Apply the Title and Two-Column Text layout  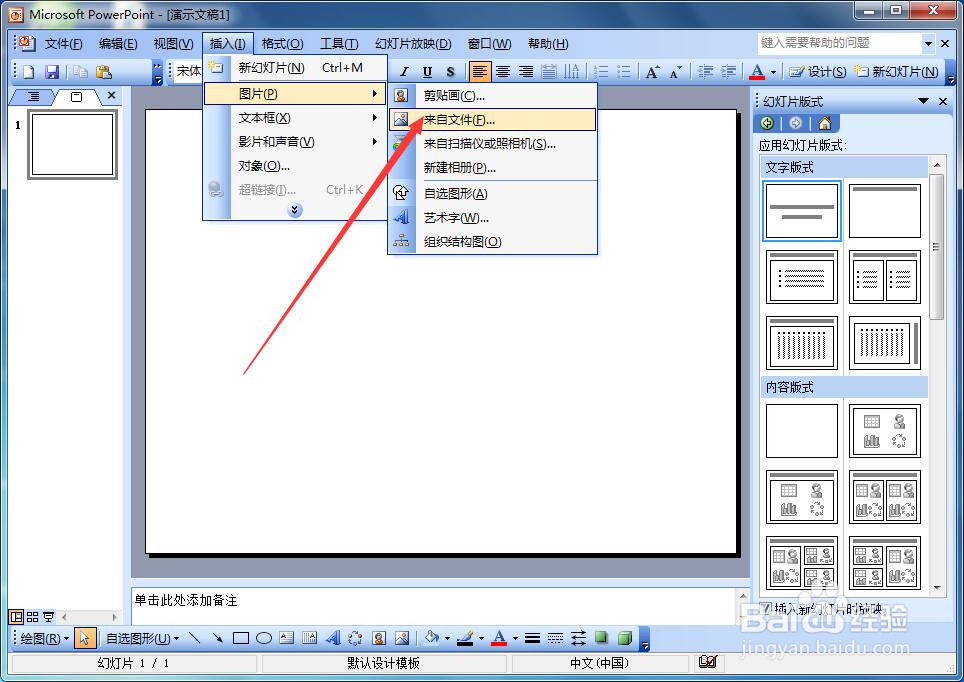[885, 277]
